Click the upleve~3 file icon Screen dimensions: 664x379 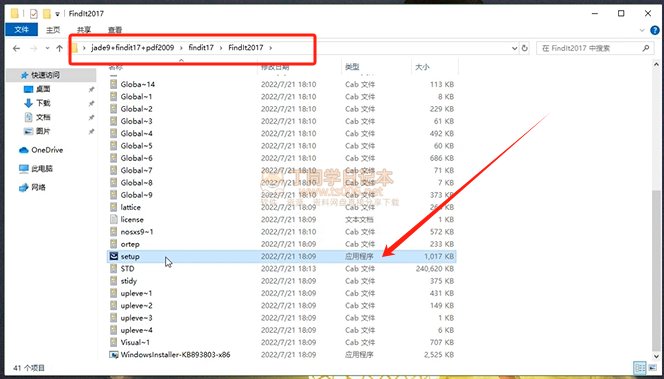tap(113, 318)
